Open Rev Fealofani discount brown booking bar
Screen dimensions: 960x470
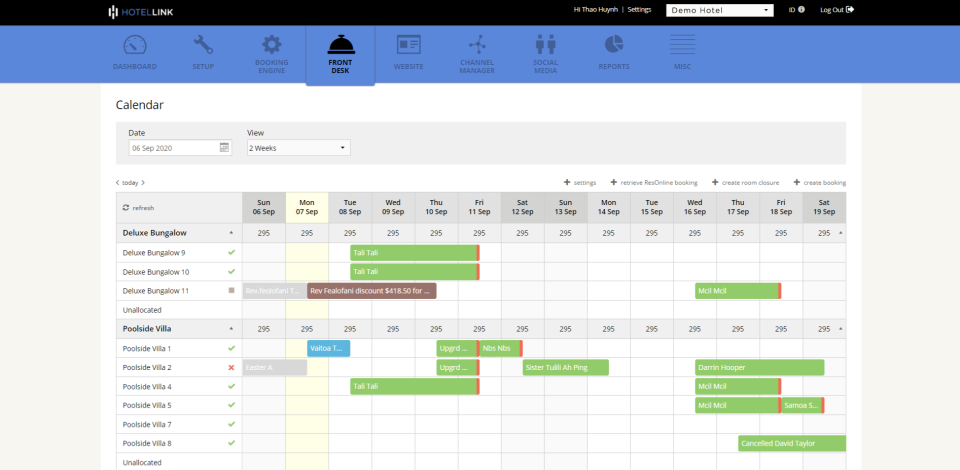(x=372, y=291)
